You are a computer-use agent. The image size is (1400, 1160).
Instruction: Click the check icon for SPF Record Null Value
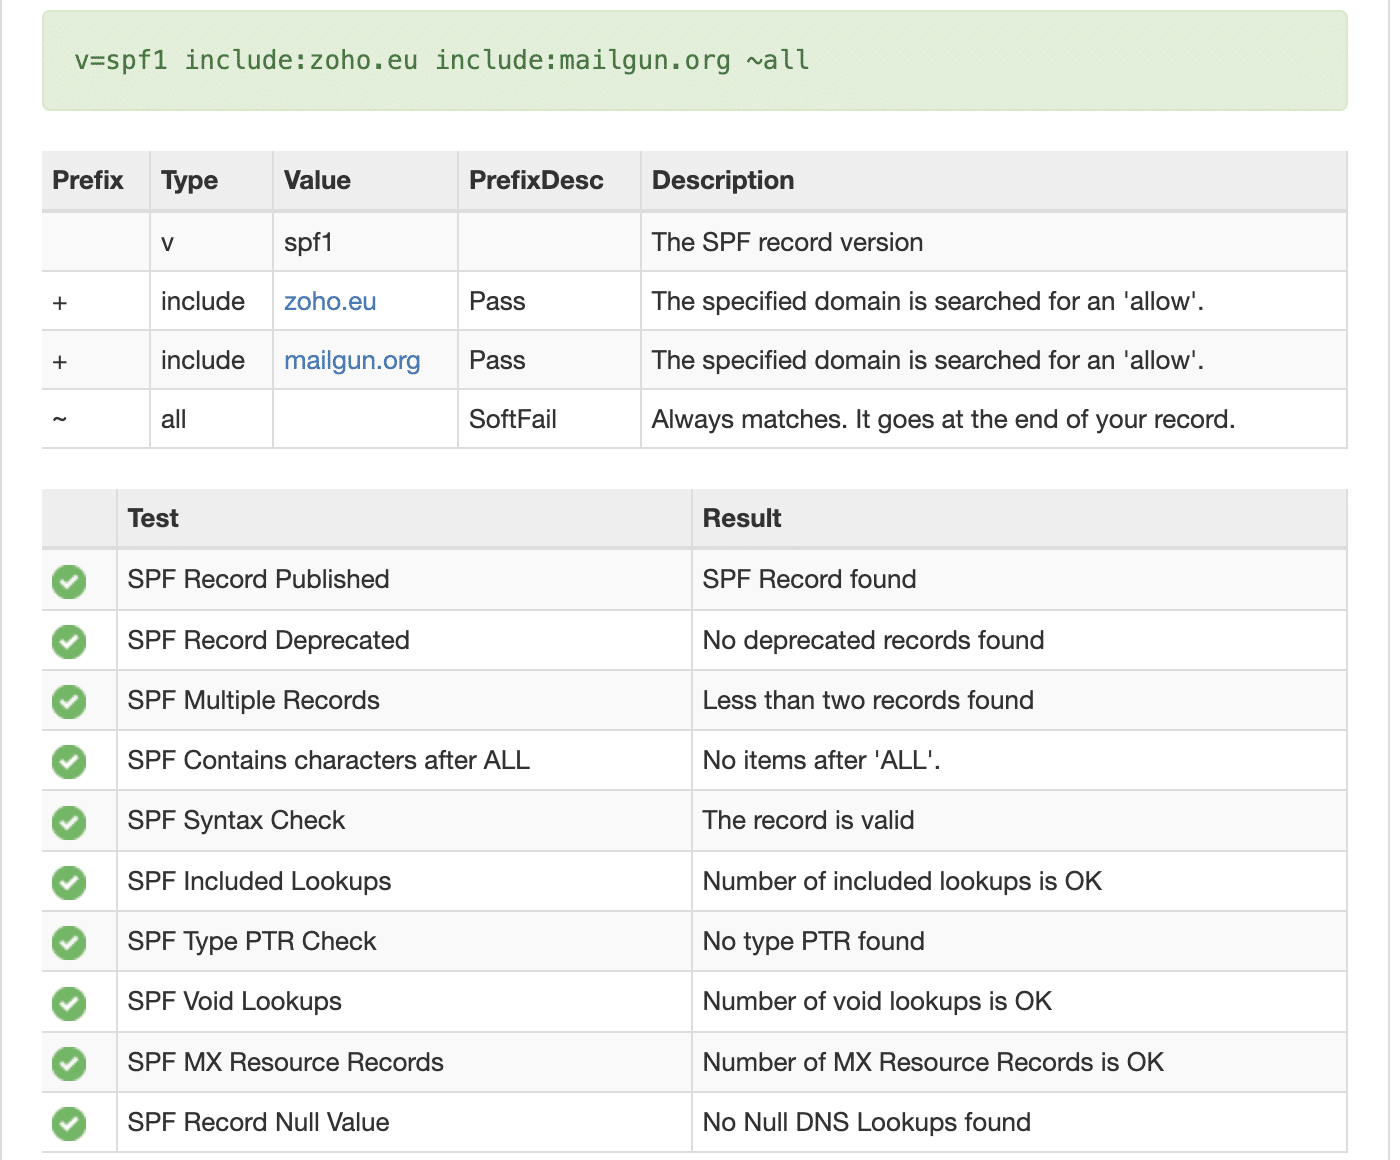(69, 1123)
